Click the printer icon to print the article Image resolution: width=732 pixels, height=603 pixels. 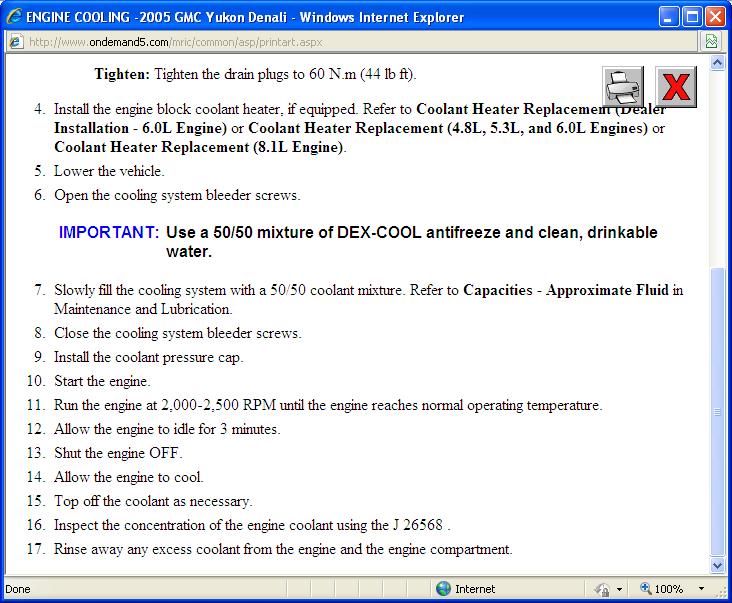pos(623,87)
